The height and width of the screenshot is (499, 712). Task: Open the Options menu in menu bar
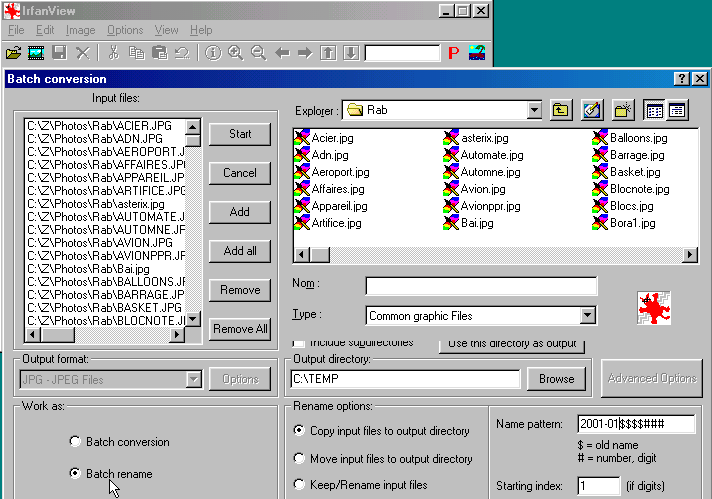[x=125, y=31]
